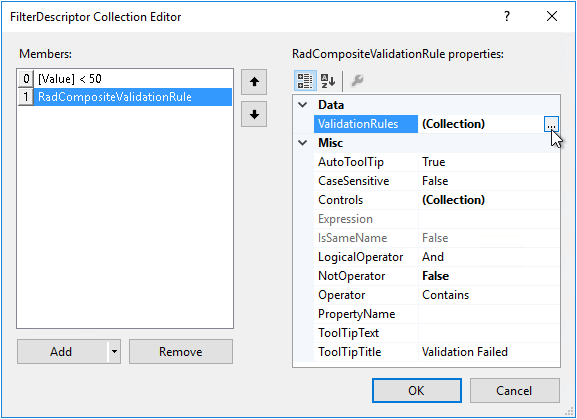The image size is (577, 419).
Task: Collapse the Data category
Action: pyautogui.click(x=303, y=105)
